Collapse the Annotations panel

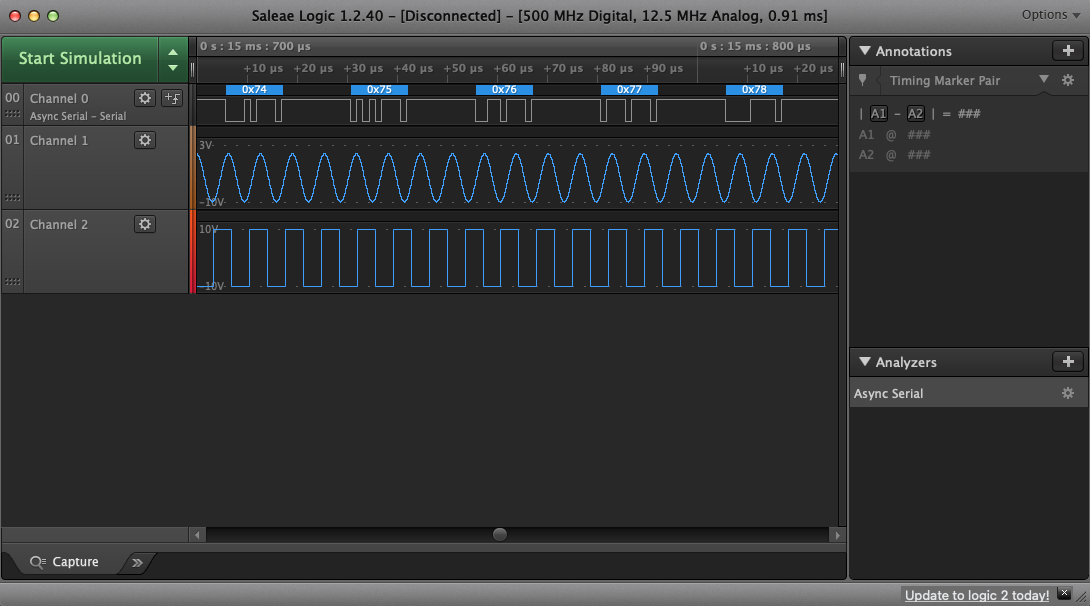point(865,51)
